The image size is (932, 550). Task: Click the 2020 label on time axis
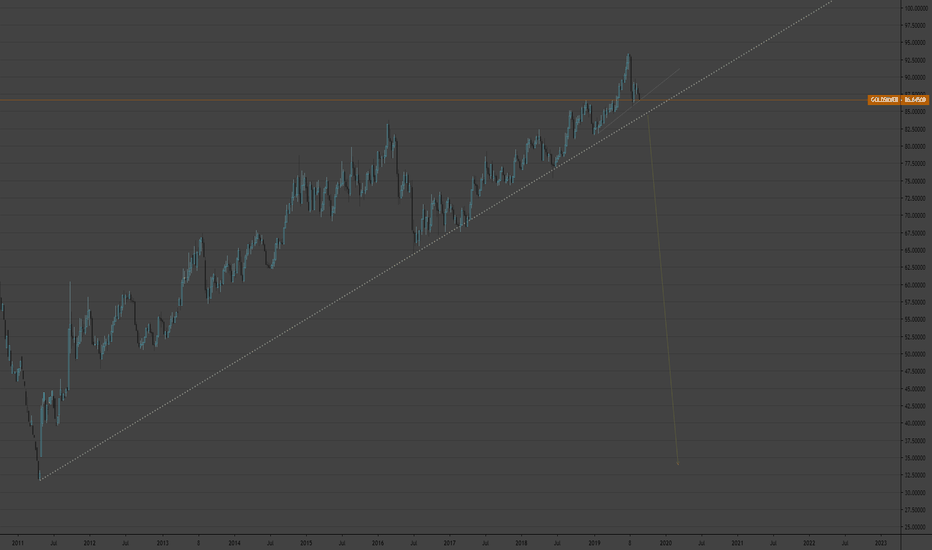tap(666, 543)
